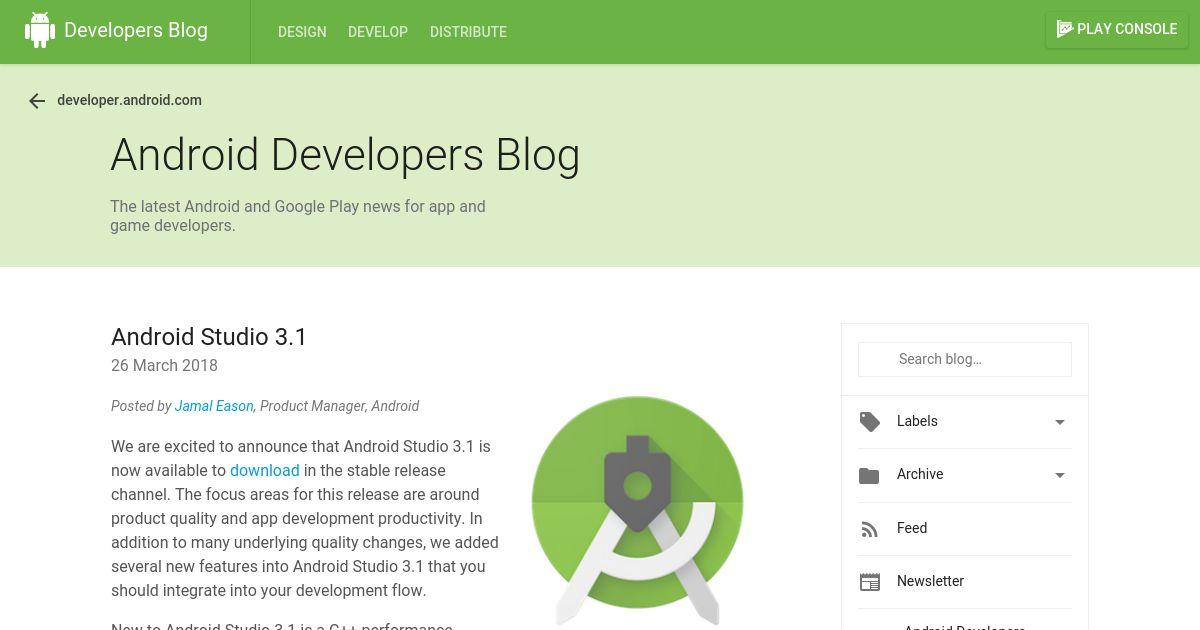
Task: Click the 'Product Manager, Android' byline text
Action: [340, 406]
